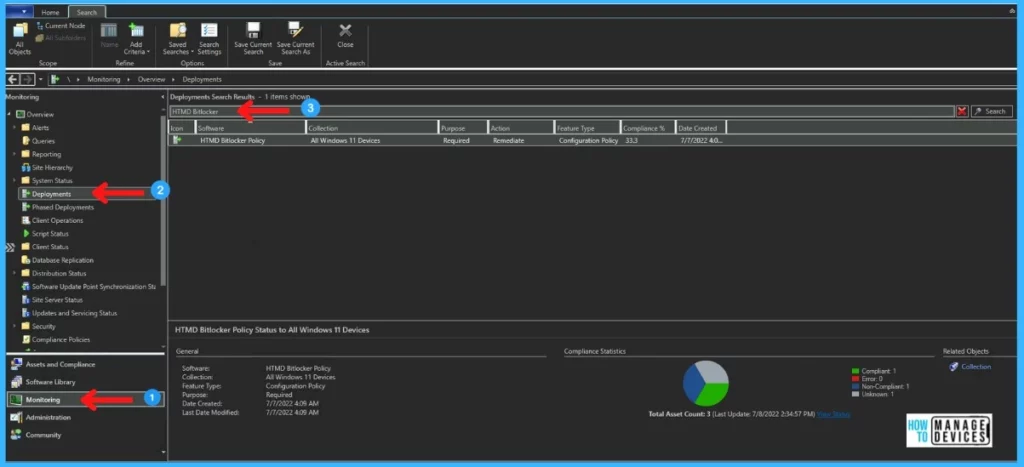Select HTMD Bitlocker Policy row
This screenshot has height=467, width=1024.
[592, 140]
